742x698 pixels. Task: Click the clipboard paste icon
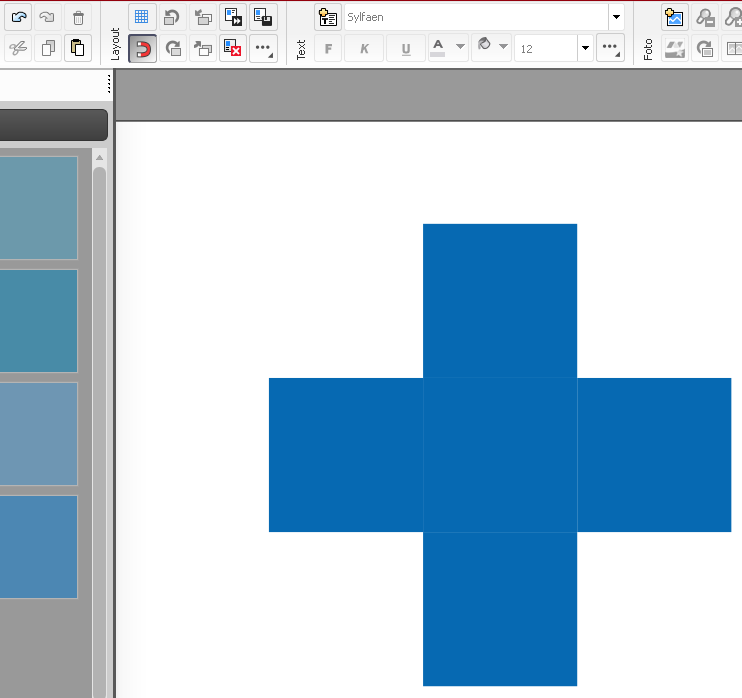(78, 48)
